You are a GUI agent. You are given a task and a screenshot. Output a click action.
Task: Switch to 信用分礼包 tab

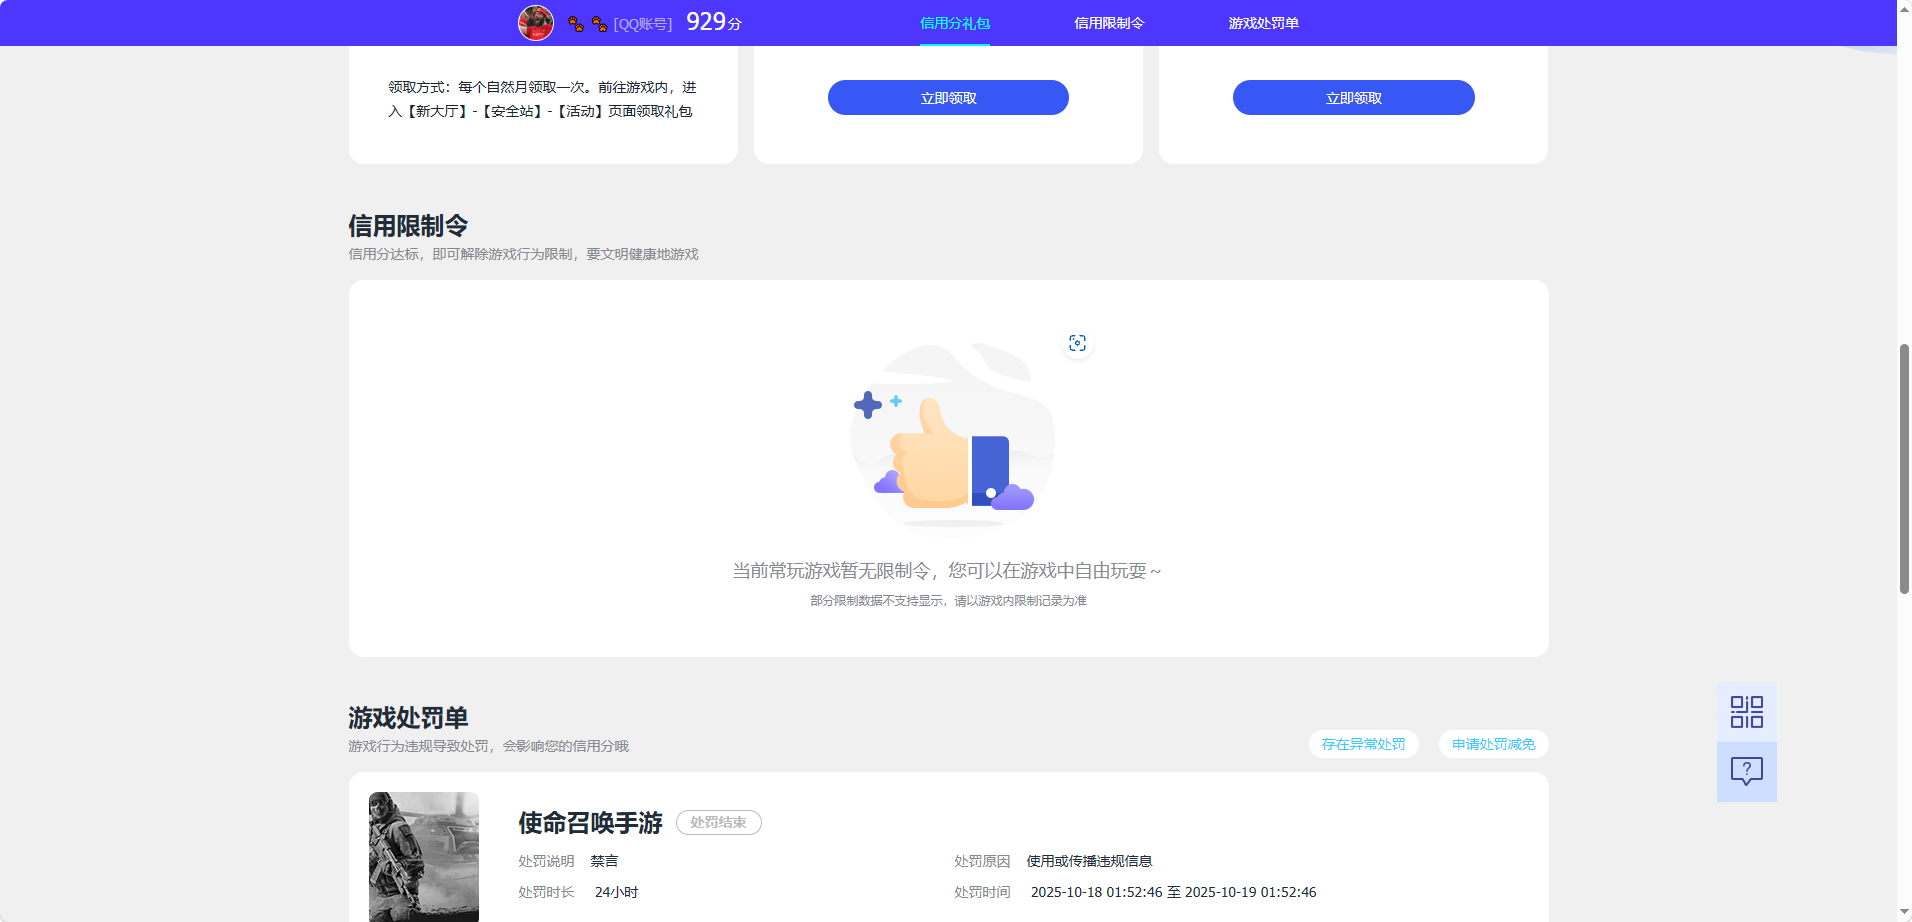955,23
